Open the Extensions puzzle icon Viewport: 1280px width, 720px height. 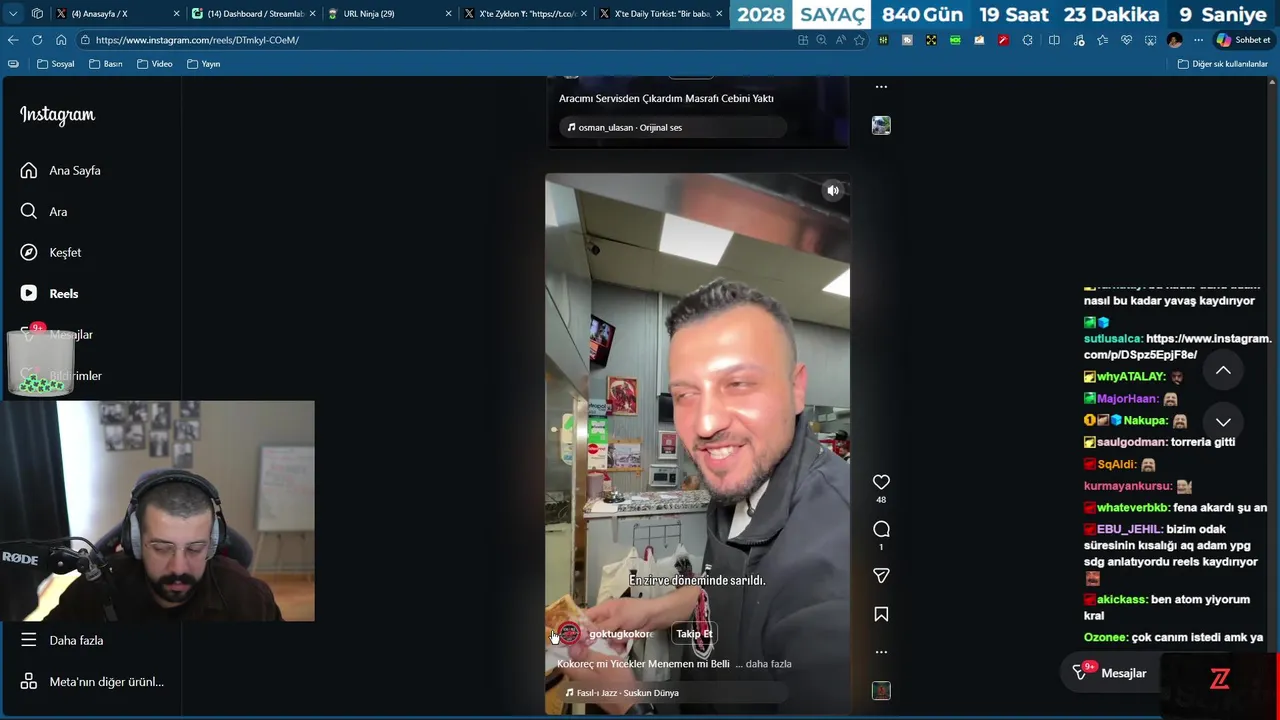pos(1027,40)
